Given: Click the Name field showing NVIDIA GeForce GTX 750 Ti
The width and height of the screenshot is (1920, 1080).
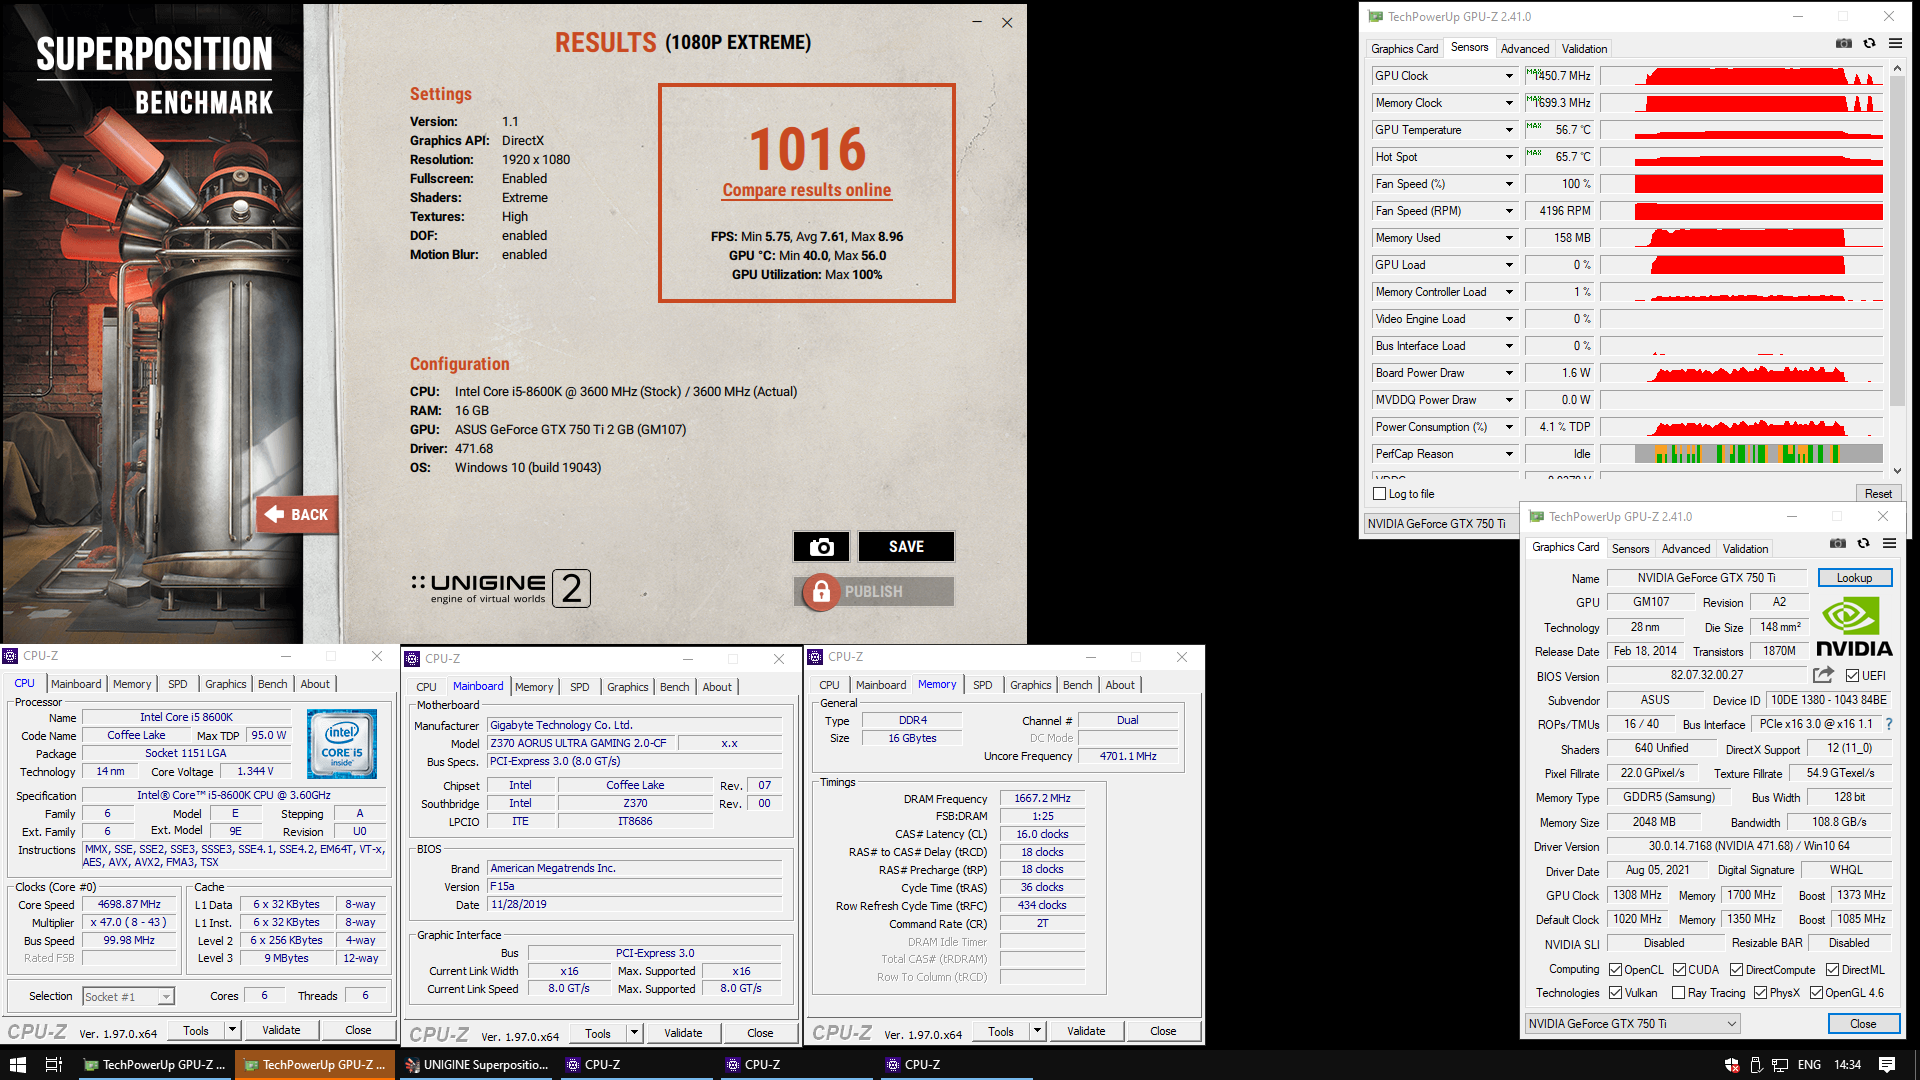Looking at the screenshot, I should click(1706, 578).
